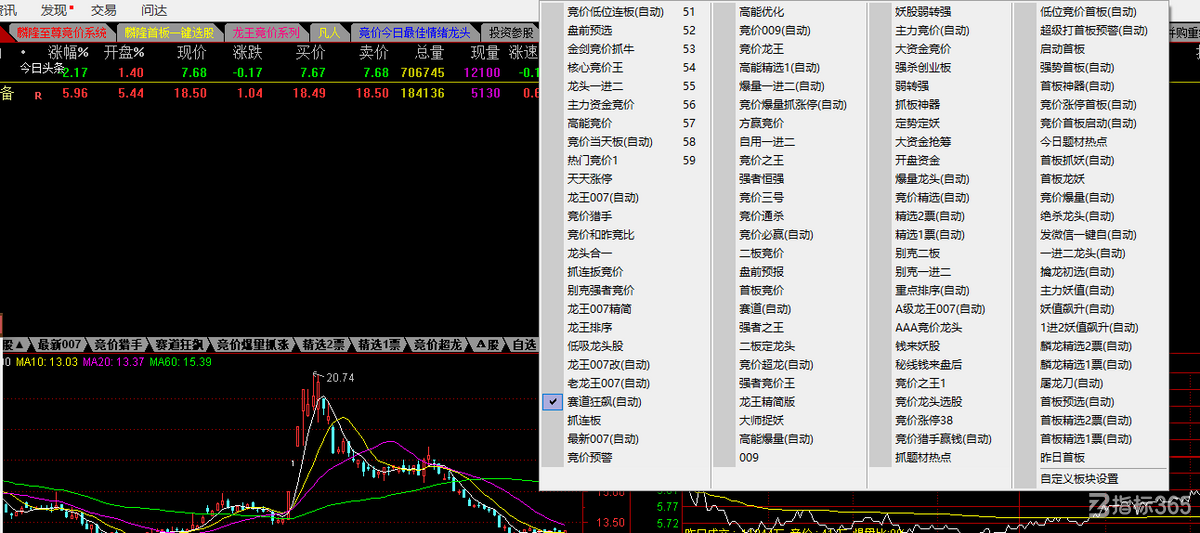Sort by 买价 column header
The height and width of the screenshot is (533, 1200).
tap(311, 52)
